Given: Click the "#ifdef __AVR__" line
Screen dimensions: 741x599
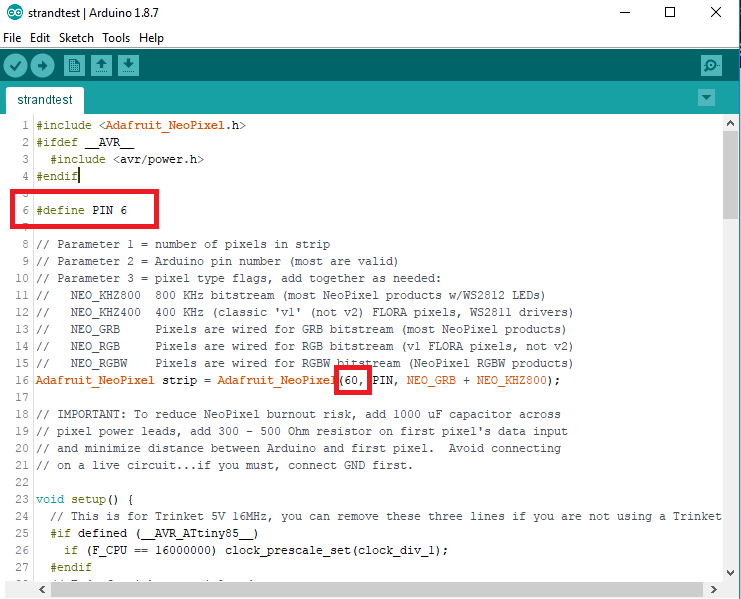Looking at the screenshot, I should pos(85,142).
